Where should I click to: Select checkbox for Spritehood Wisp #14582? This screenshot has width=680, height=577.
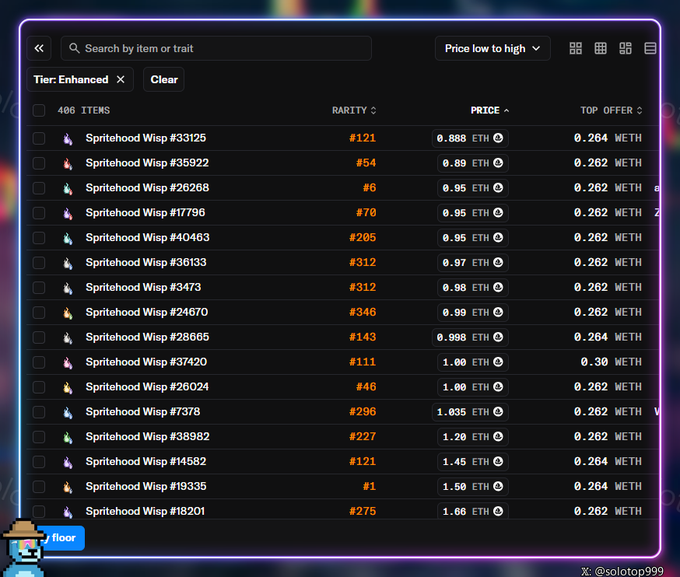pos(39,462)
